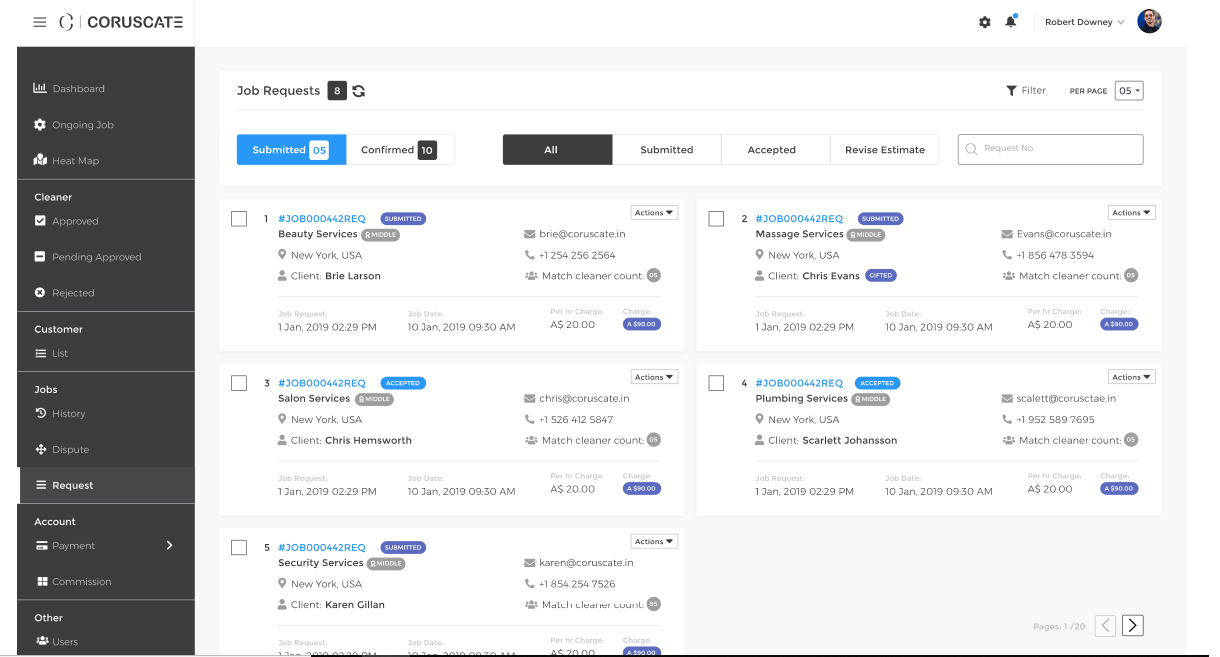Select checkbox for Beauty Services job
Image resolution: width=1220 pixels, height=657 pixels.
pos(239,219)
